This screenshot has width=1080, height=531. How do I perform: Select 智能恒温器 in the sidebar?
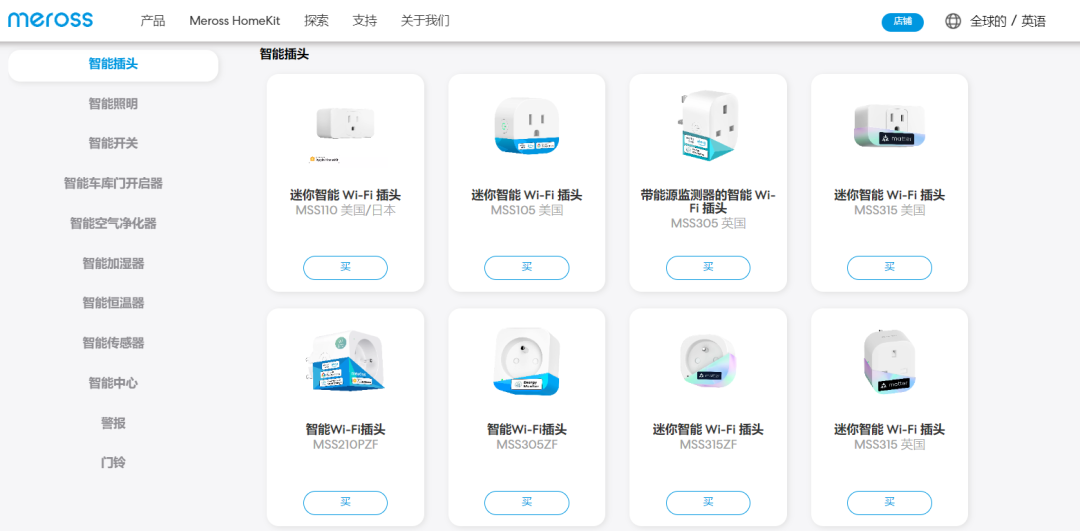click(113, 303)
